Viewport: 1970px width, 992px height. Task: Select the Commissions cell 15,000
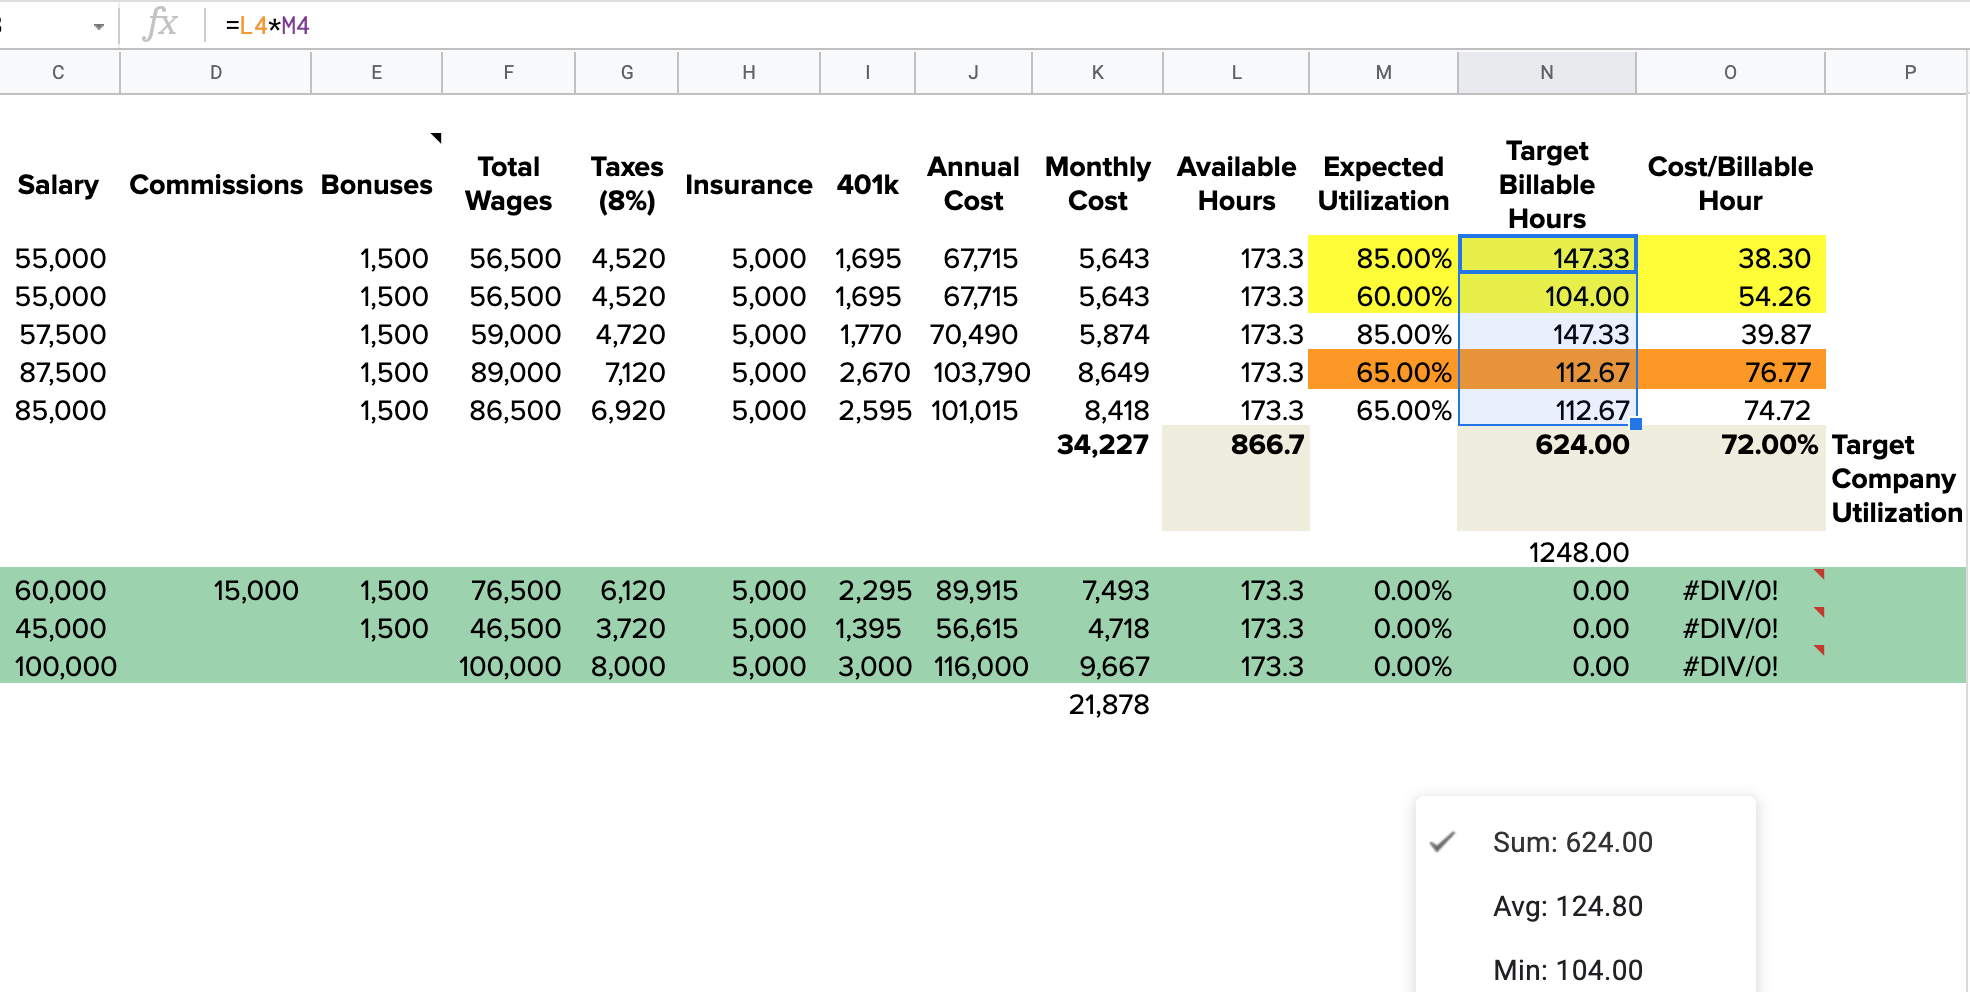click(216, 590)
